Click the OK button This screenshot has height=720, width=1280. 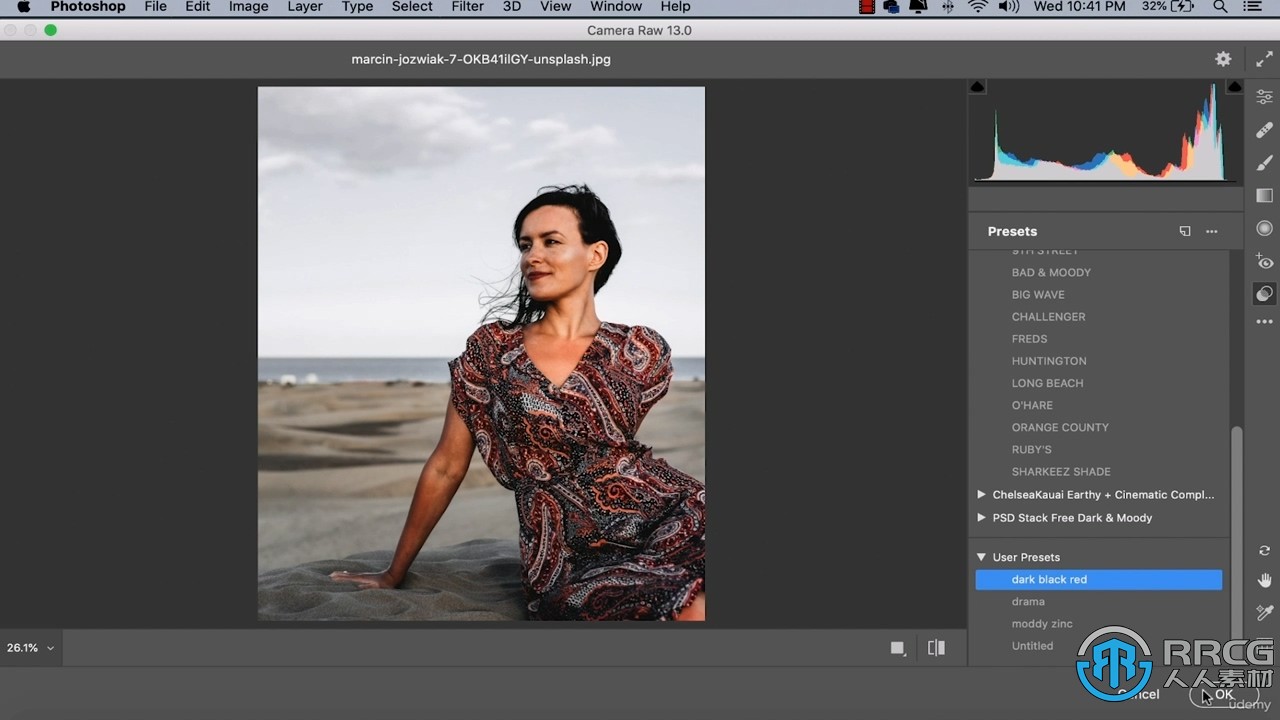click(1224, 694)
